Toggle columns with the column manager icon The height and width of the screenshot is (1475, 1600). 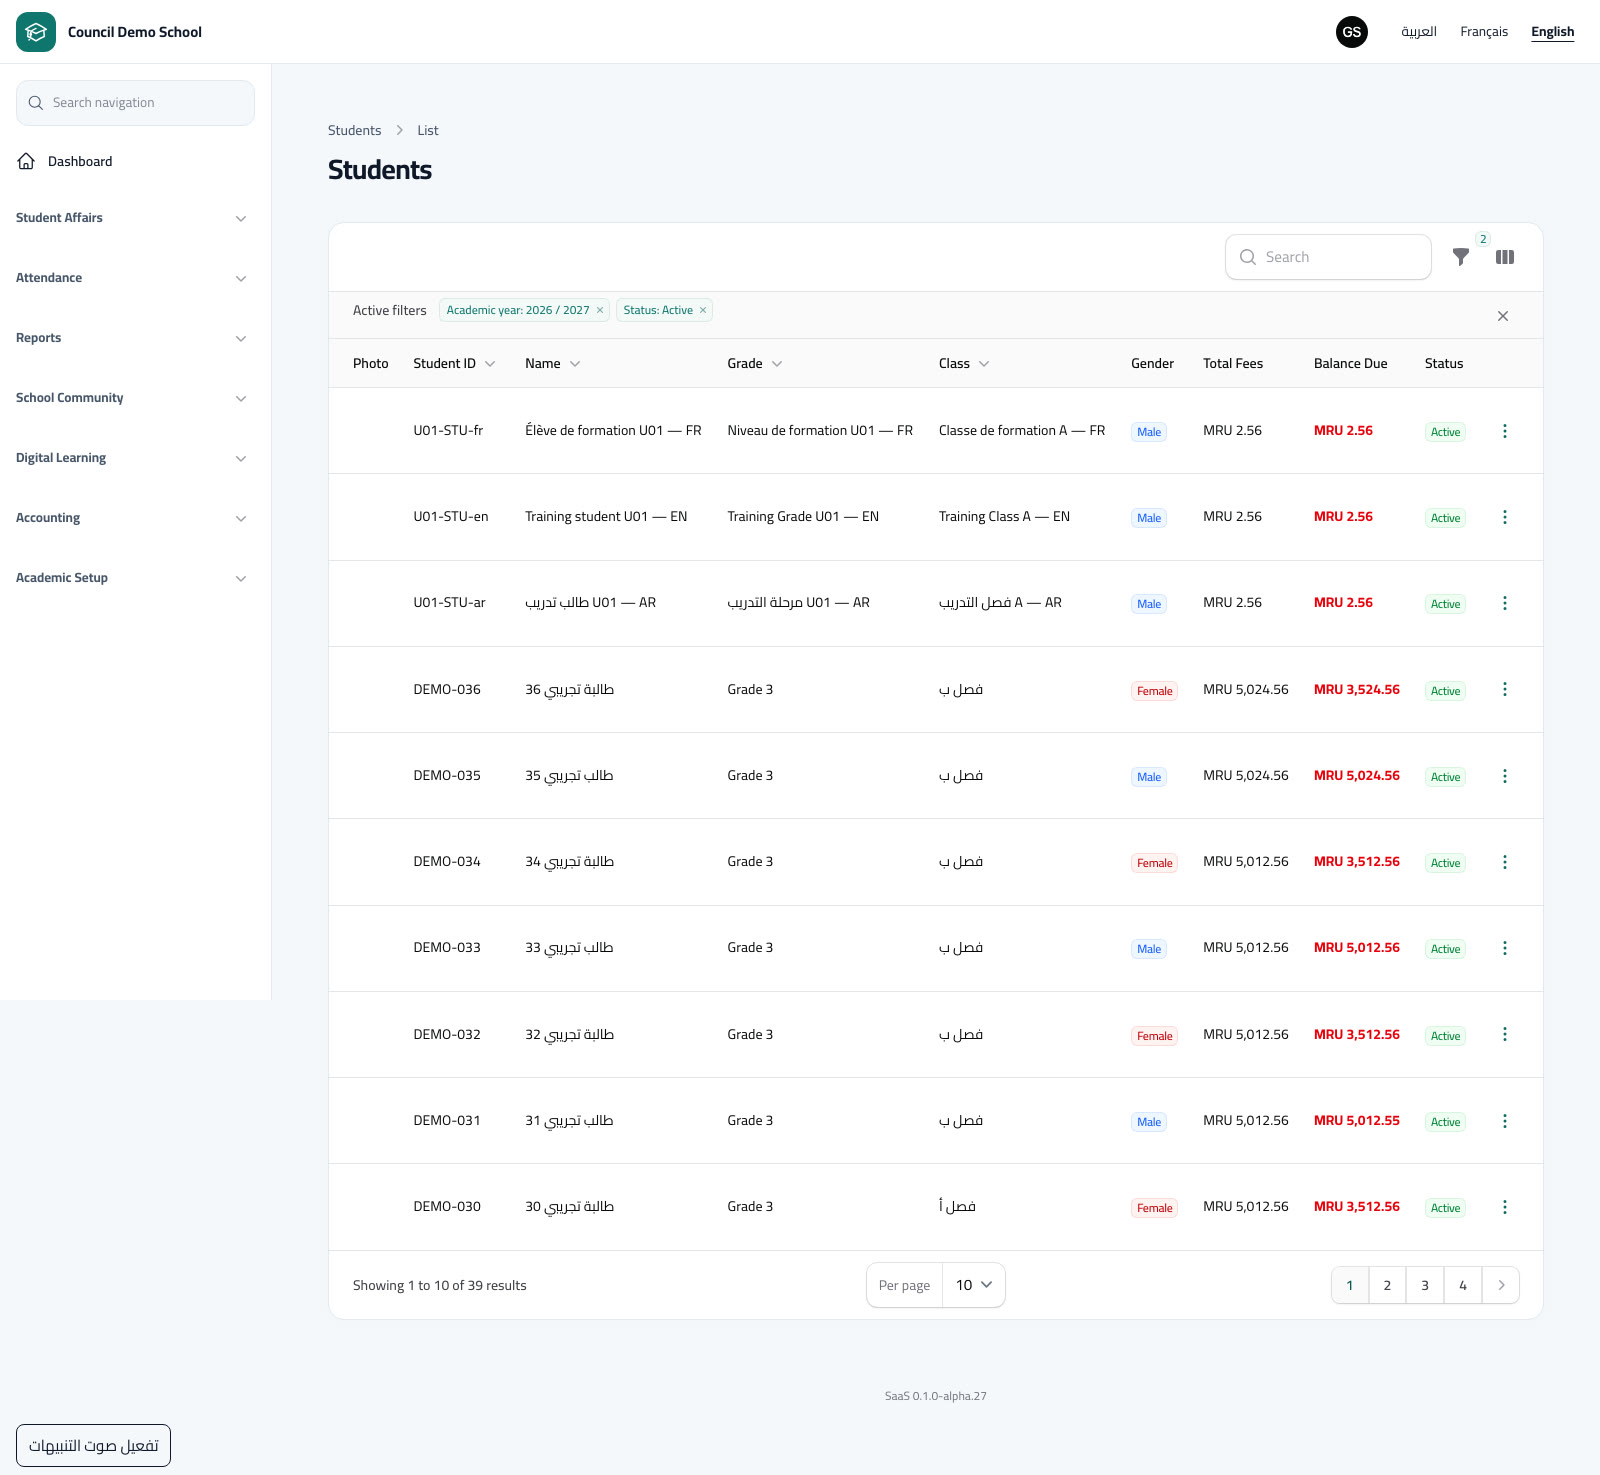1505,257
